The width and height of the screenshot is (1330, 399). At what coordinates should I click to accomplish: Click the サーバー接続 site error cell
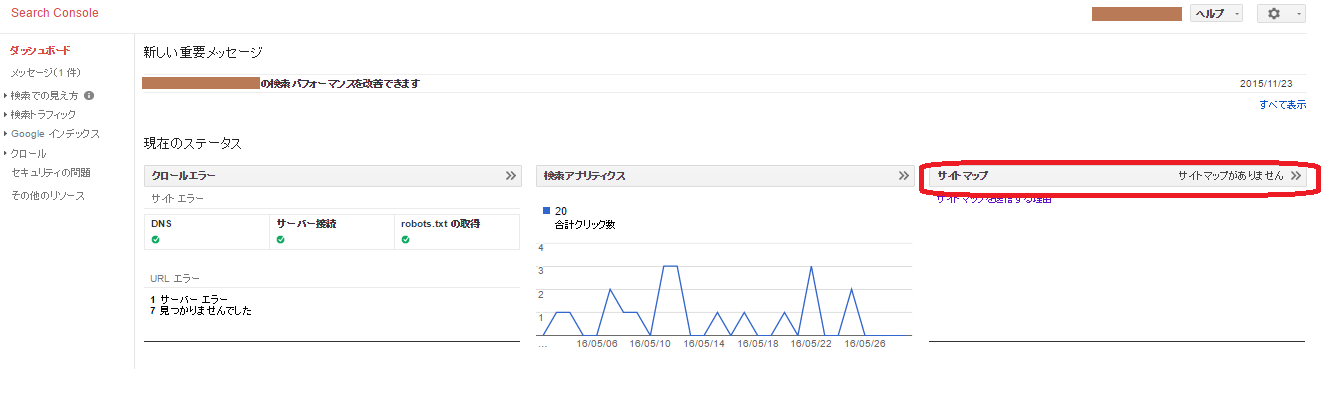(332, 231)
